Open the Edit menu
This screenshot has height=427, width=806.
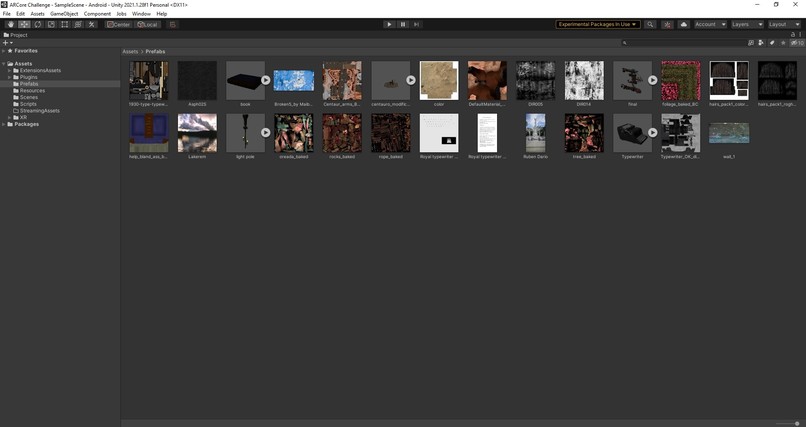21,14
